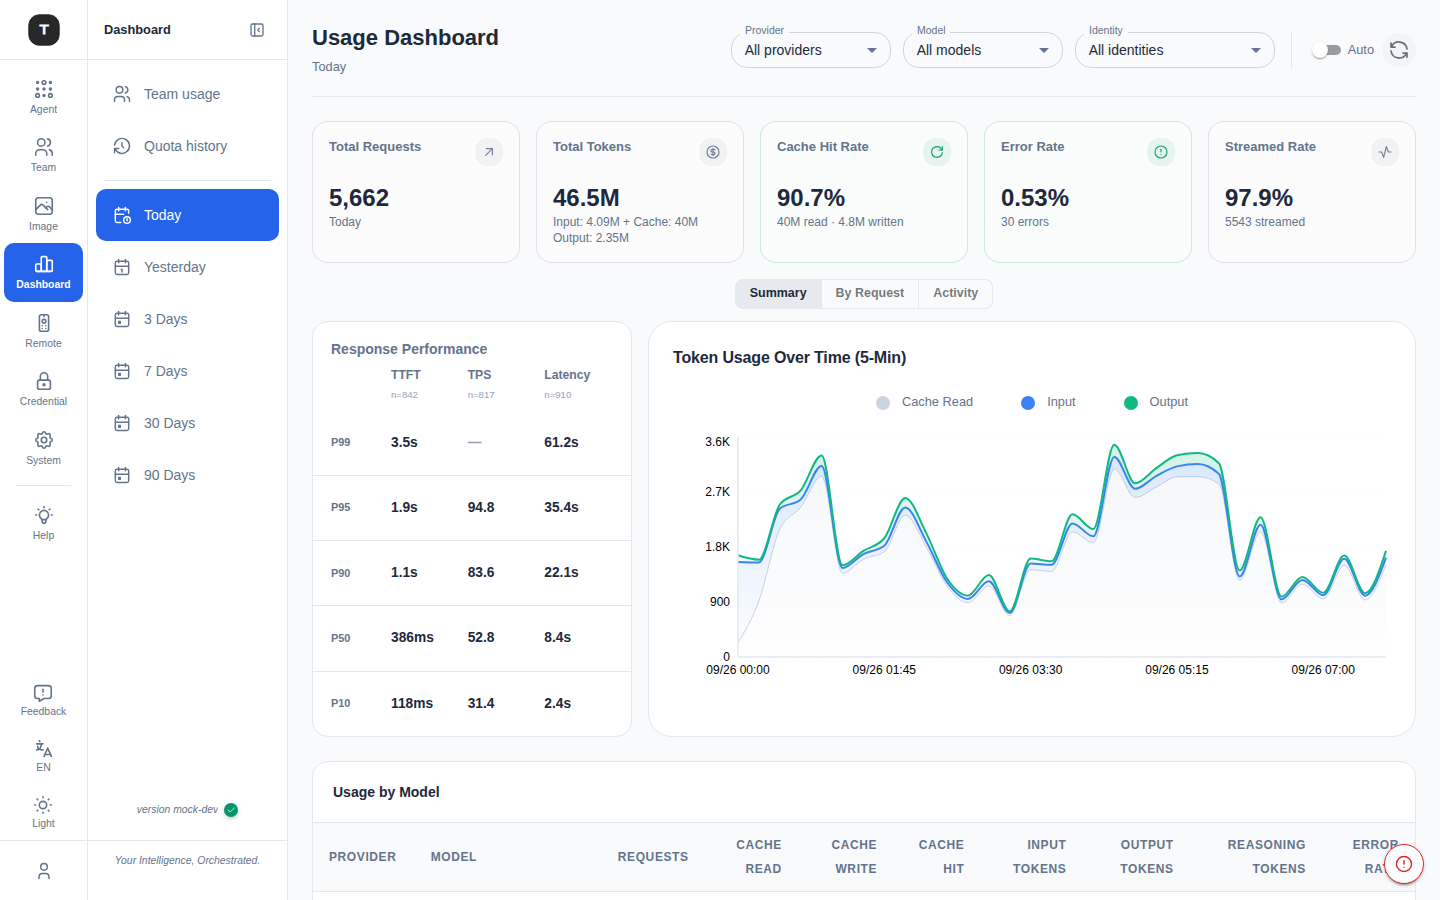Screen dimensions: 1440x900
Task: Switch to the Activity tab
Action: (x=955, y=293)
